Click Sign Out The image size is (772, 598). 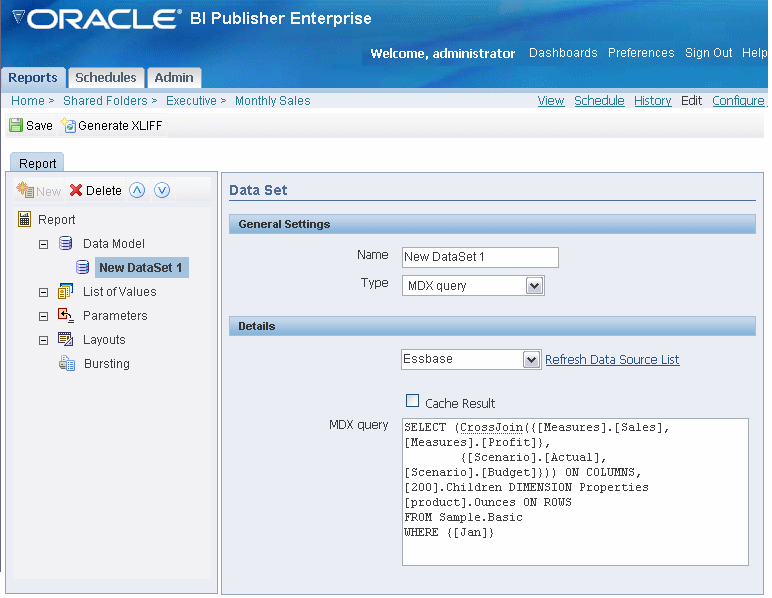[x=708, y=53]
